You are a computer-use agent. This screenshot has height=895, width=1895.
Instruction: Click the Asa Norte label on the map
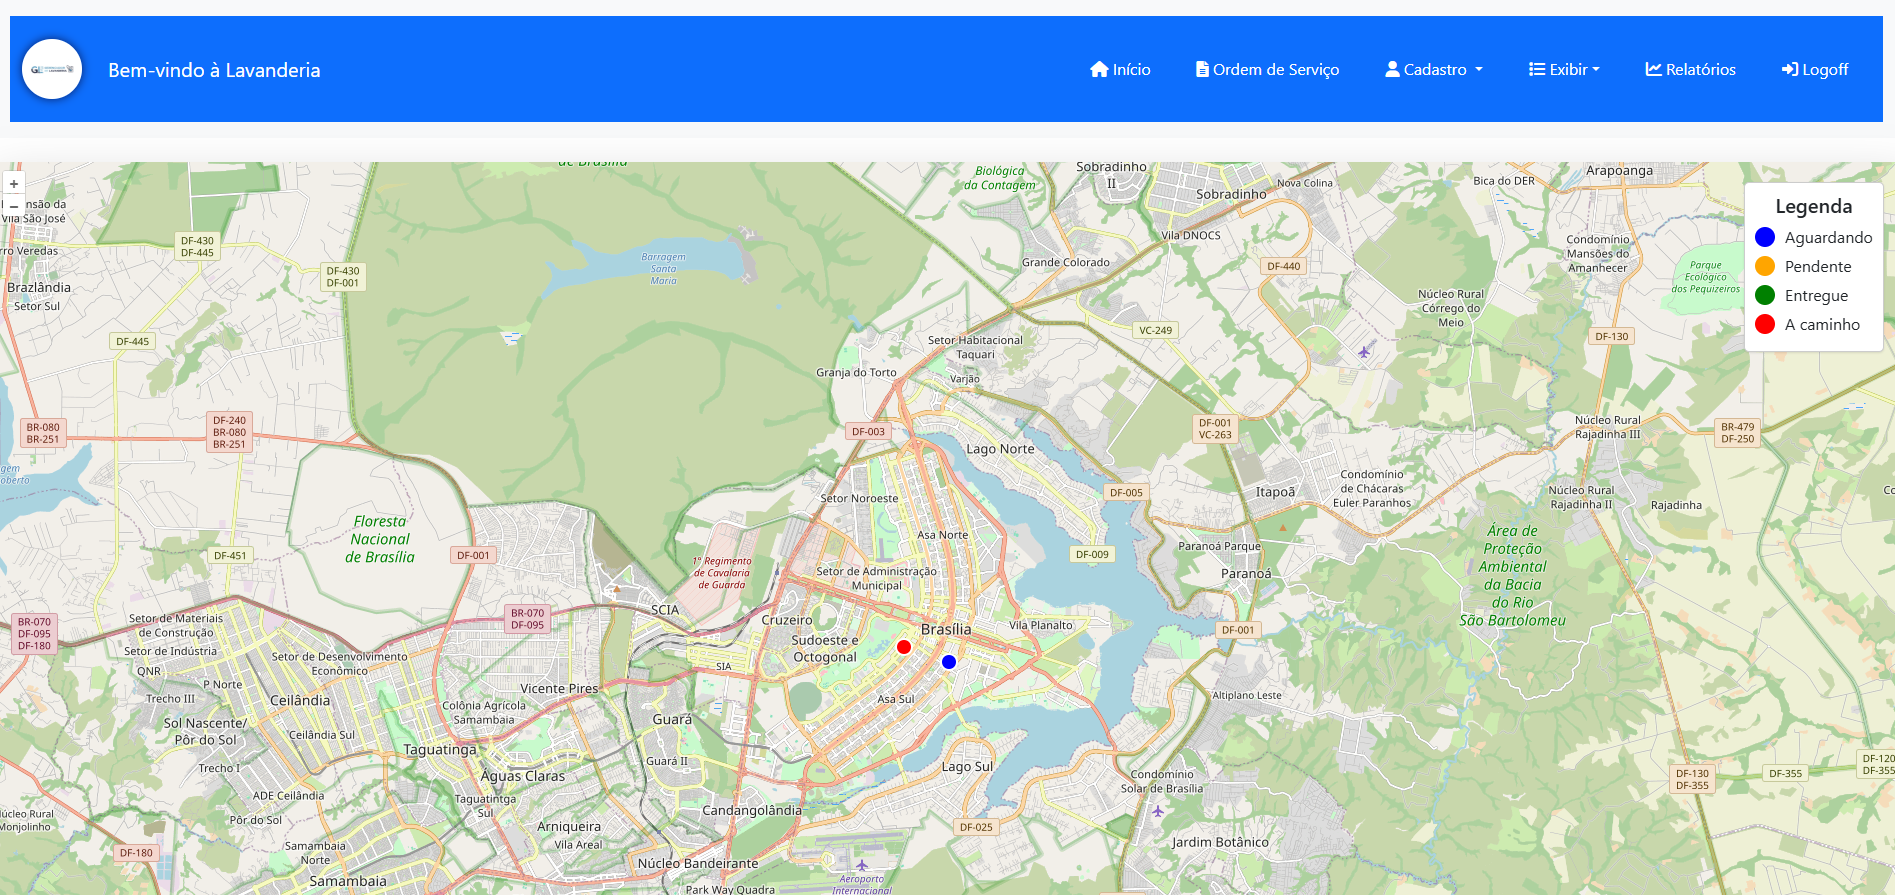942,535
